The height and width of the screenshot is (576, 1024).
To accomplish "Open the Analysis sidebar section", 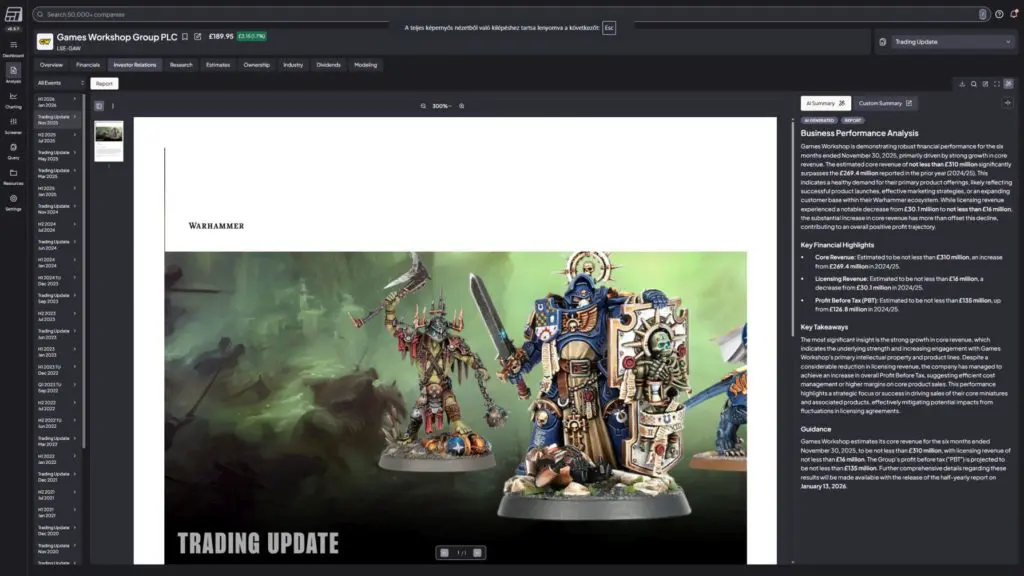I will pos(13,73).
